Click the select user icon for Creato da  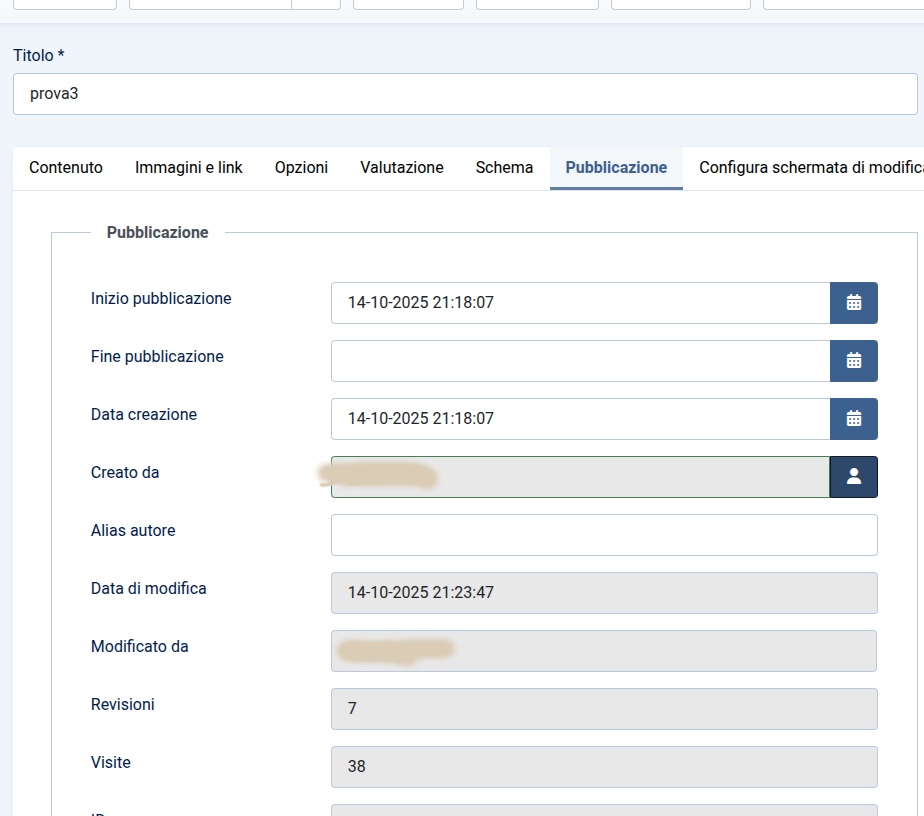pos(853,477)
